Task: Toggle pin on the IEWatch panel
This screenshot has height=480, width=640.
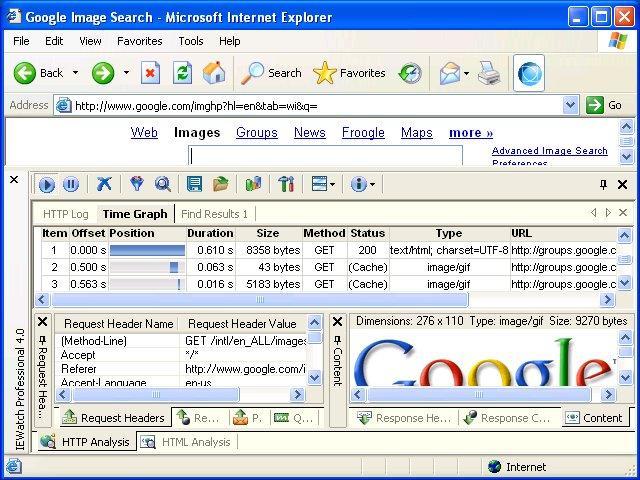Action: [603, 185]
